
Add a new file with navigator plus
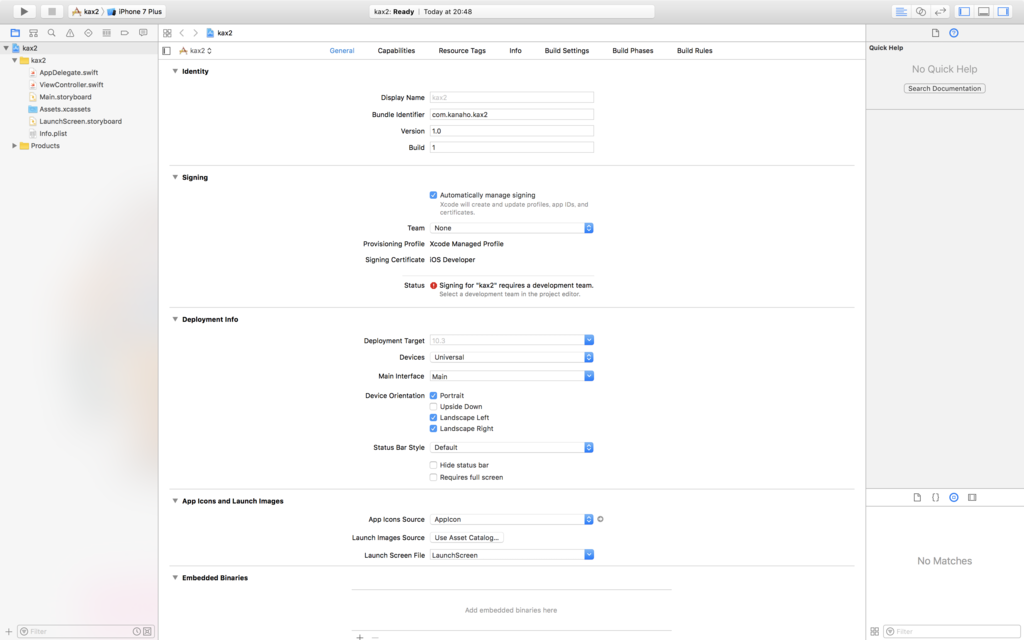tap(8, 632)
